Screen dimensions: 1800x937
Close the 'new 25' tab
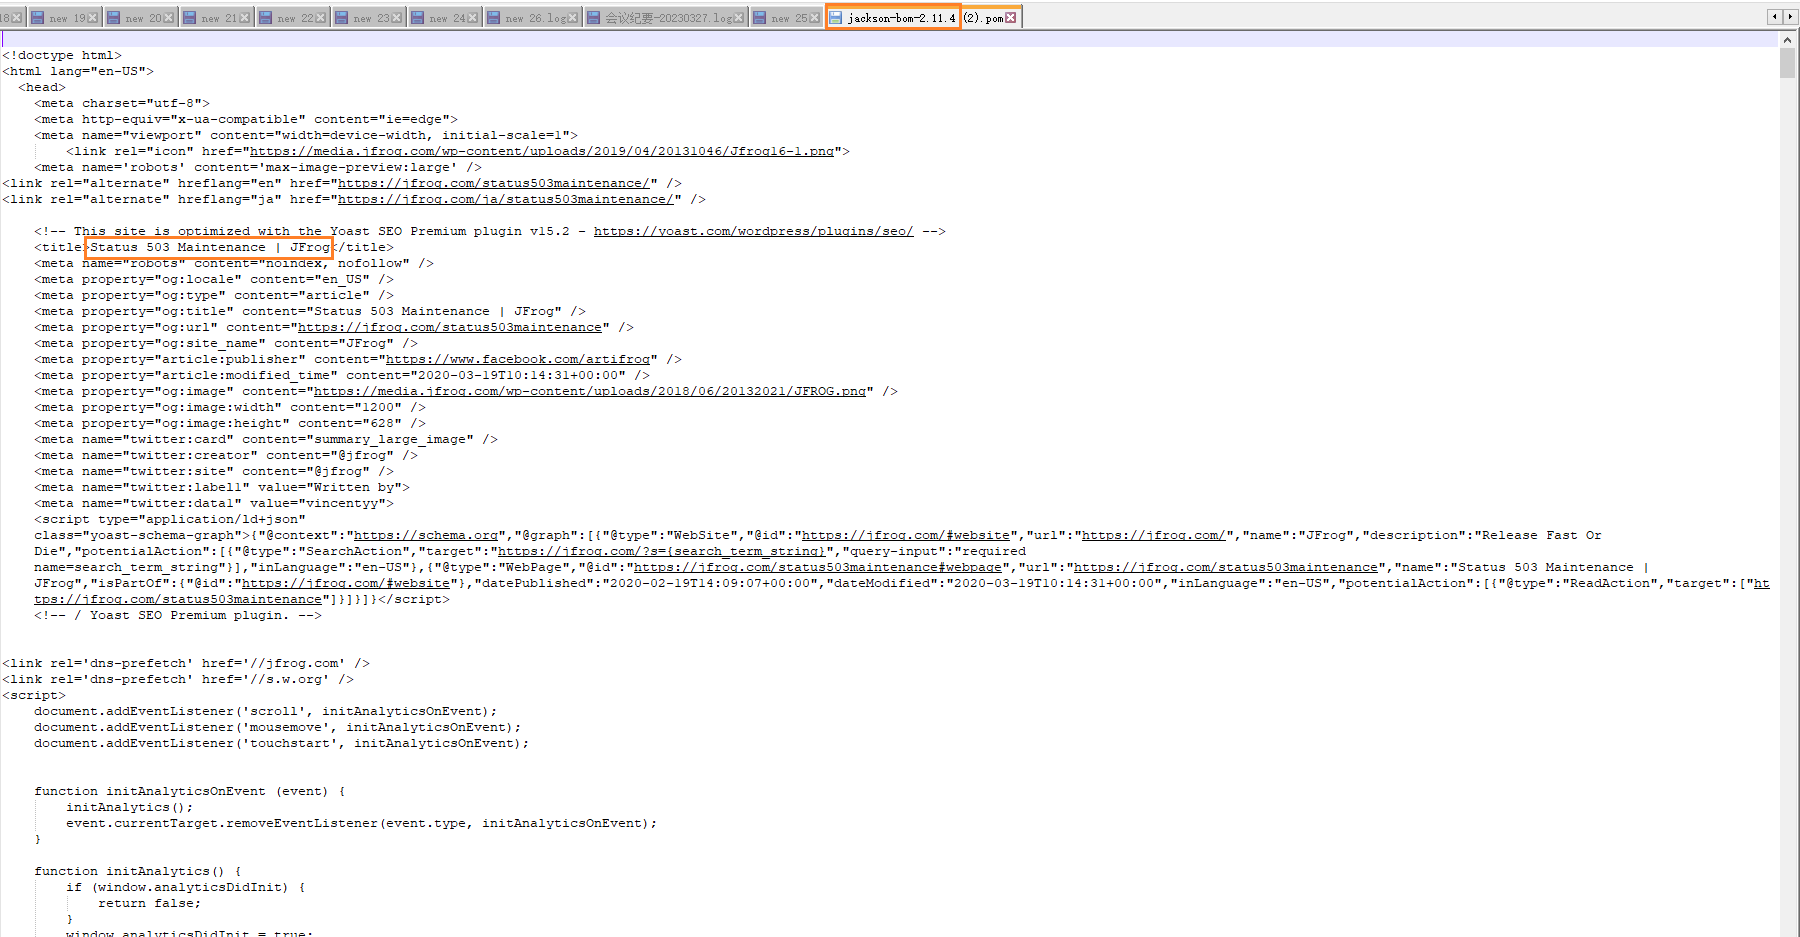[x=814, y=18]
